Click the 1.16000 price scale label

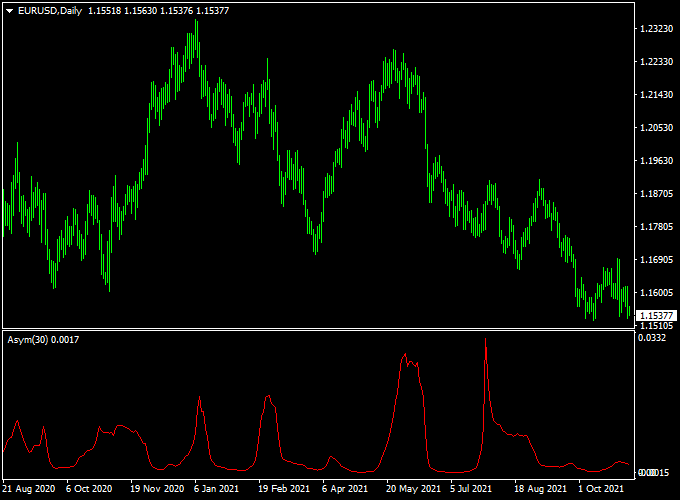[x=656, y=293]
